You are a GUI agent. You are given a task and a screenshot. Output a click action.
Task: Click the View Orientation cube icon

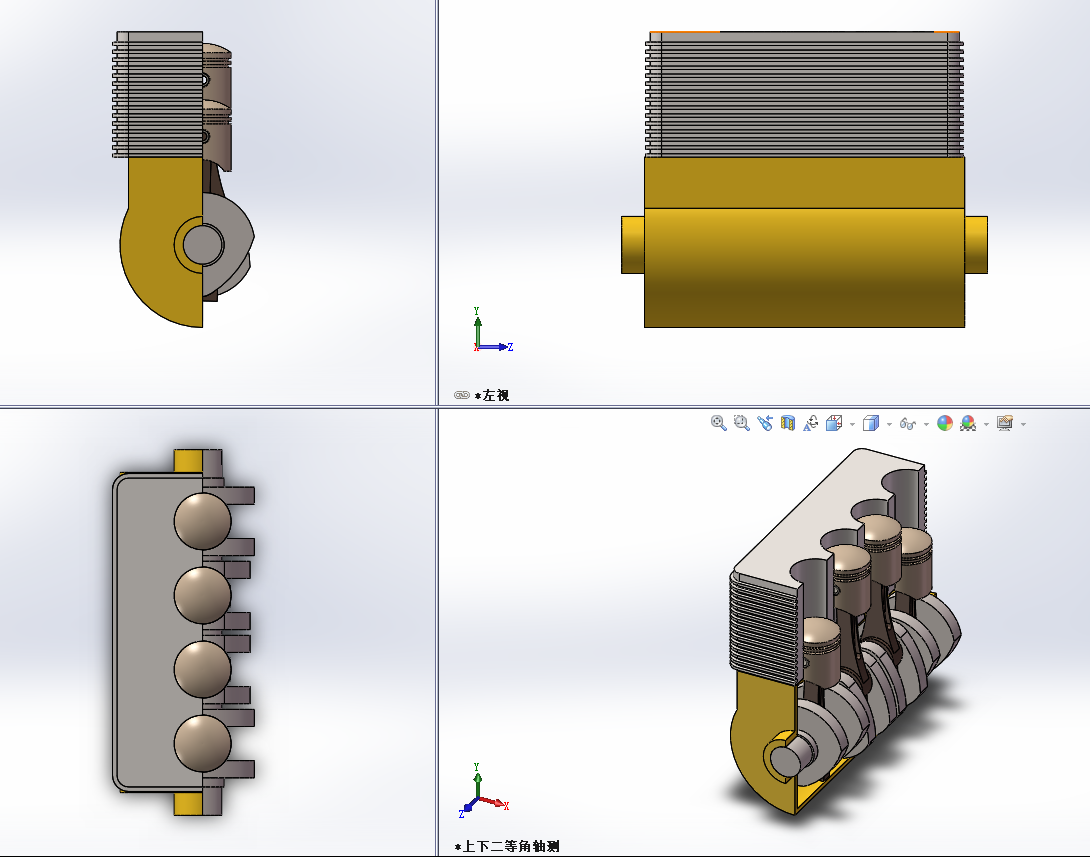click(834, 423)
